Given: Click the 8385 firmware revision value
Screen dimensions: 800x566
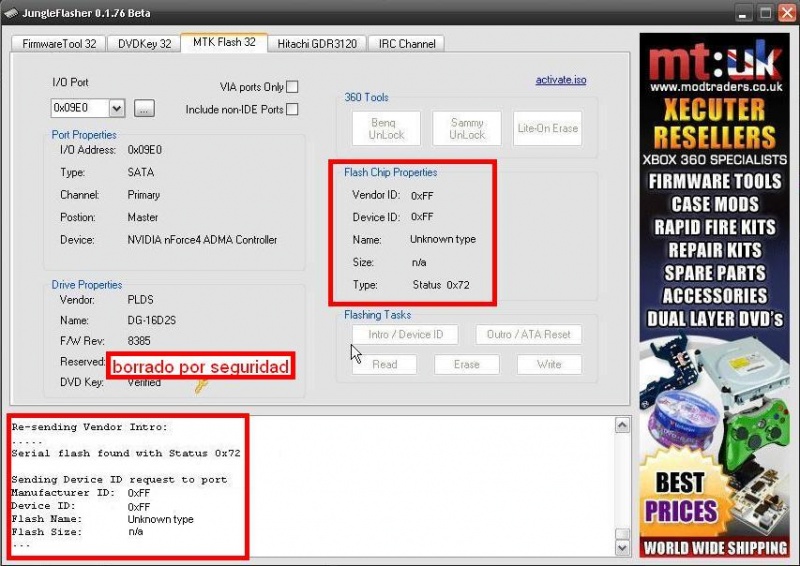Looking at the screenshot, I should tap(139, 341).
